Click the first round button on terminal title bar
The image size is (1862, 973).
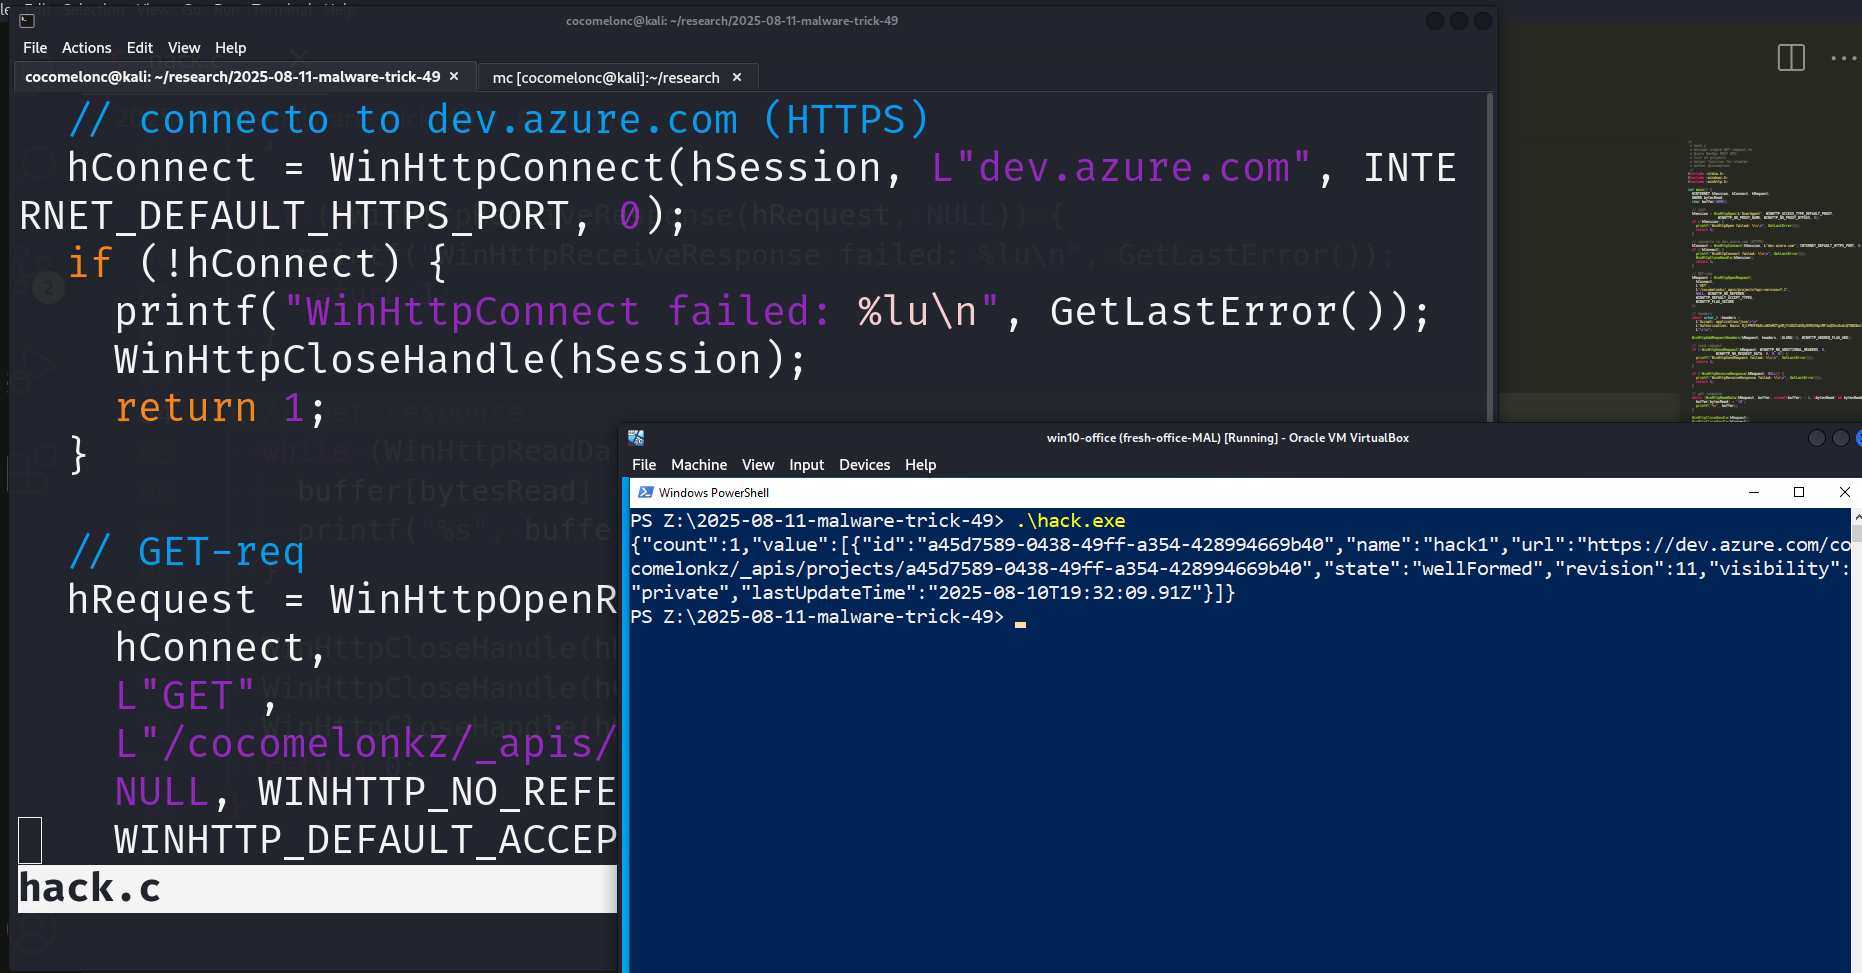pos(1435,21)
